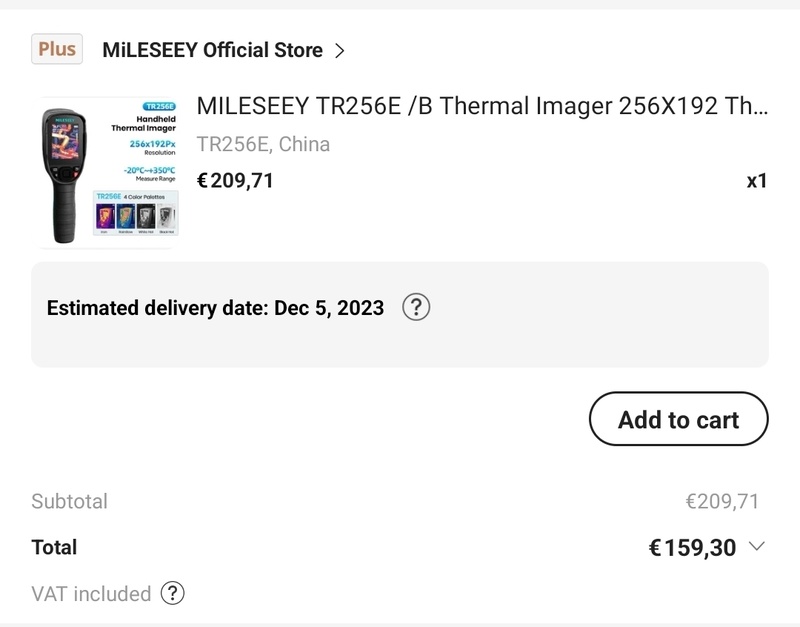This screenshot has width=800, height=627.
Task: Expand the total price breakdown arrow
Action: tap(756, 546)
